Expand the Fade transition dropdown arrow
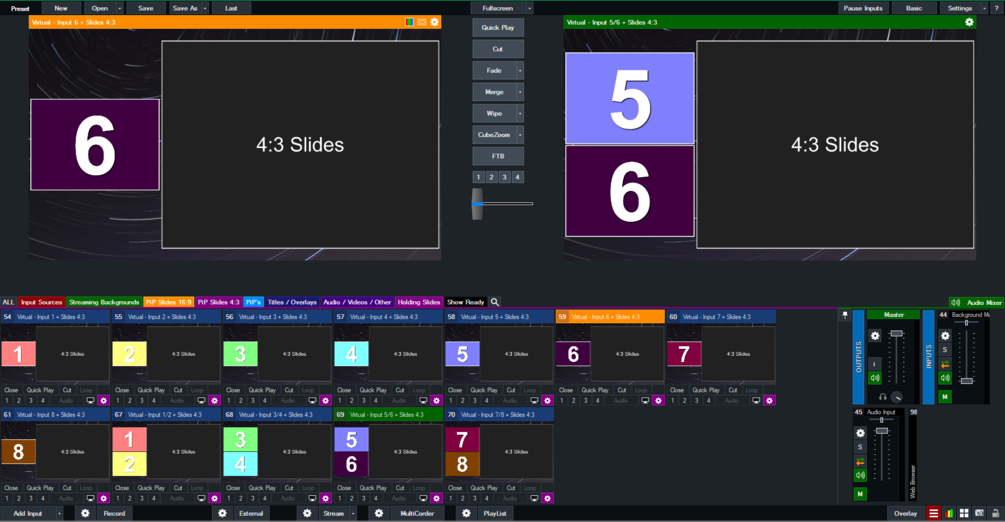Screen dimensions: 1005x522 [x=520, y=71]
